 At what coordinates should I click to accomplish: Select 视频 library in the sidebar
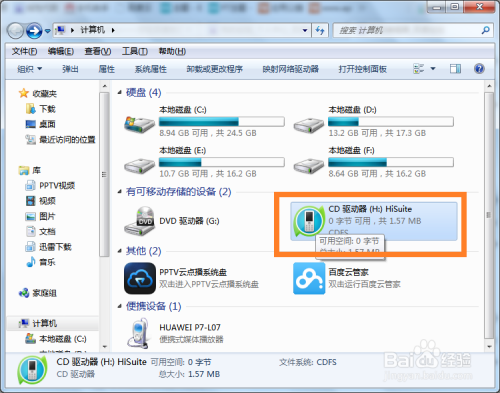(47, 201)
